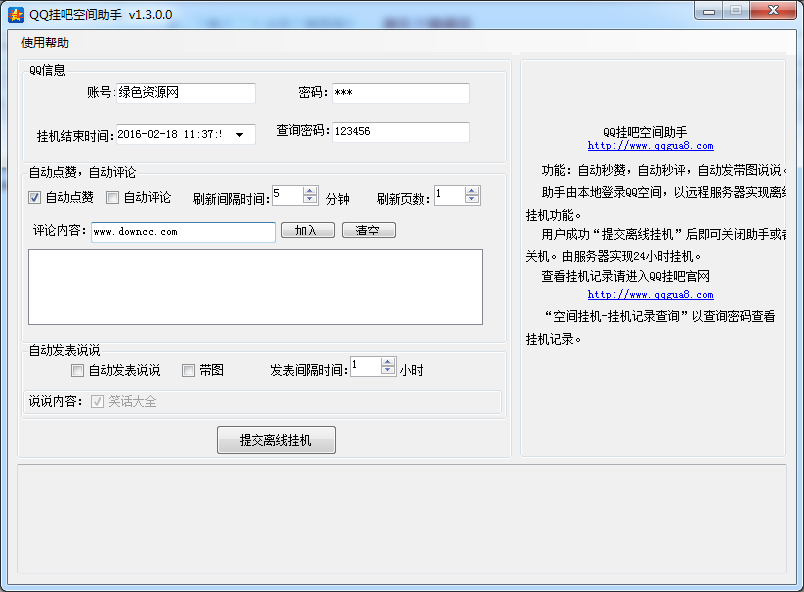Decrease 刷新页数 with down arrow
804x592 pixels.
pyautogui.click(x=472, y=200)
